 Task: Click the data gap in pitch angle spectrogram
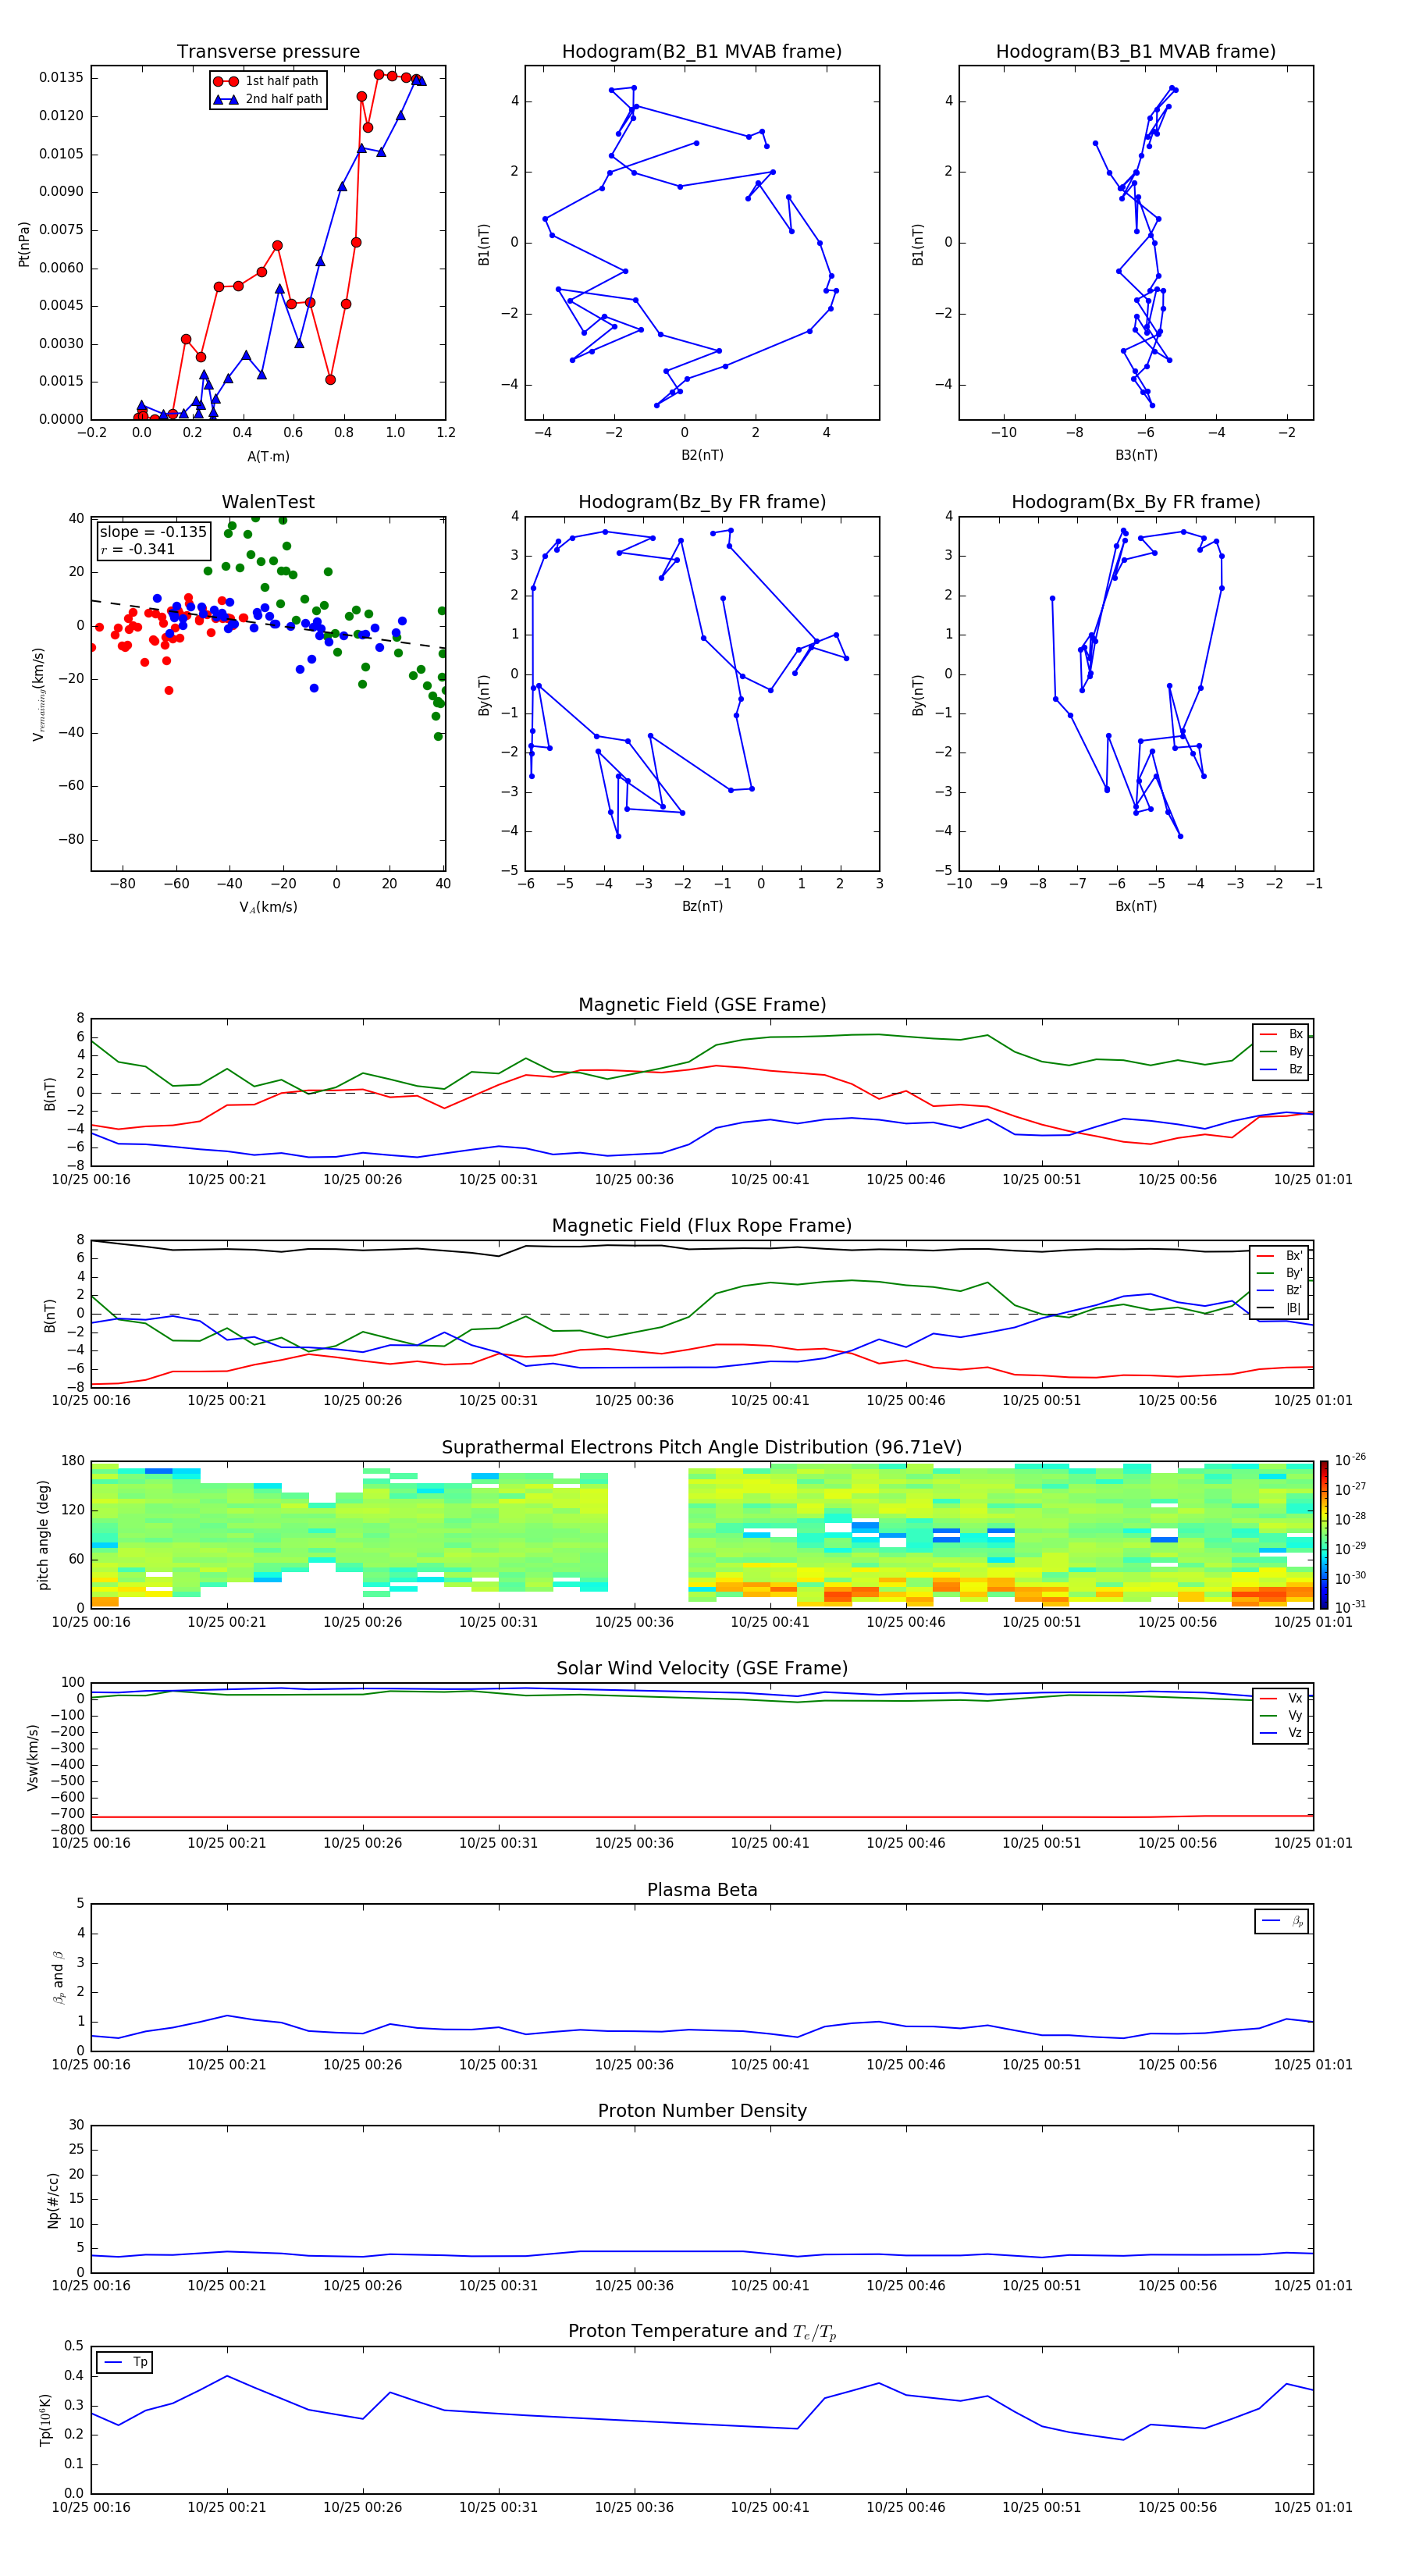point(648,1535)
